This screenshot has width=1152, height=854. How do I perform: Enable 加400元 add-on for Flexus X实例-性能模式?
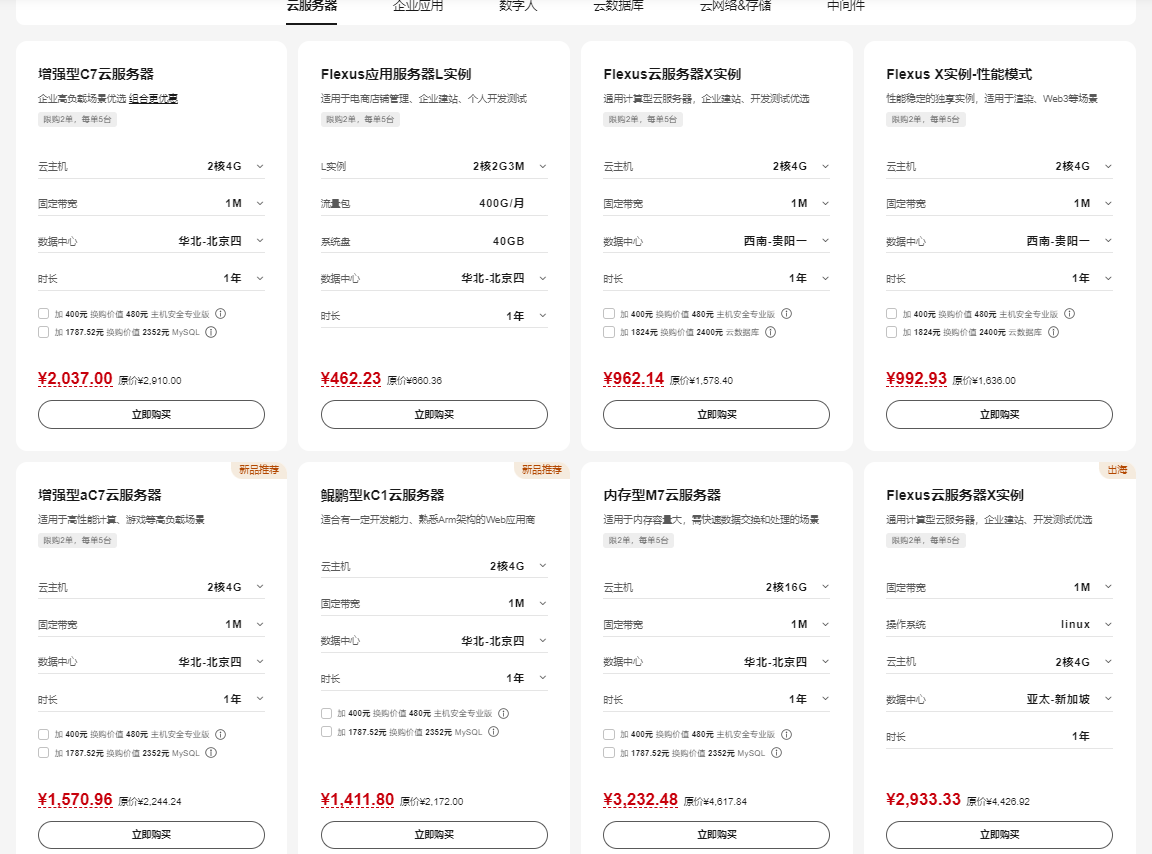tap(891, 314)
